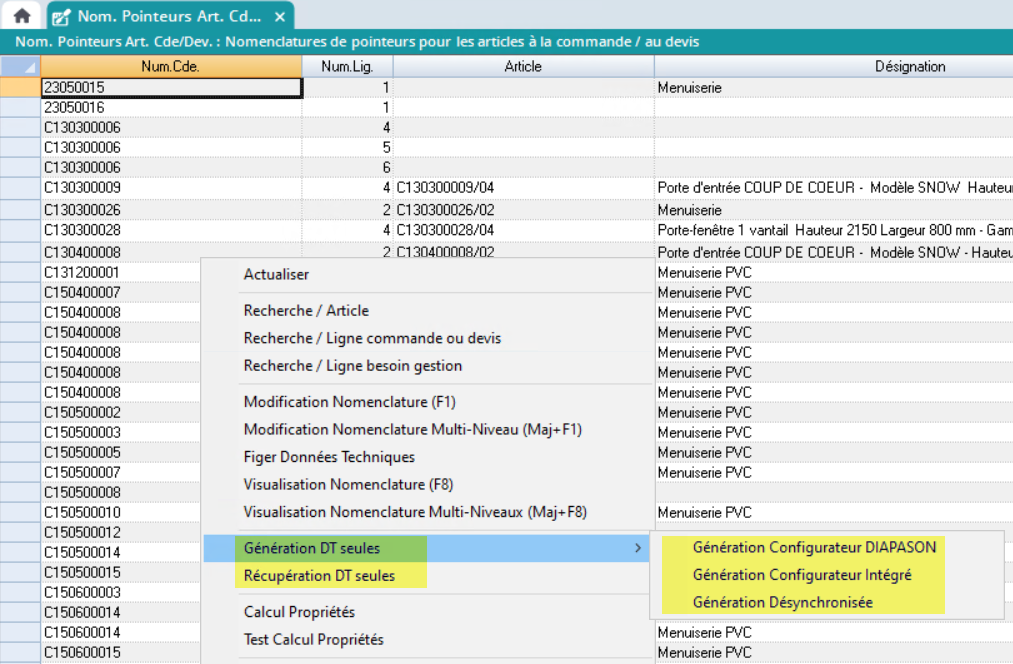Click the grid select-all corner cell

coord(20,67)
